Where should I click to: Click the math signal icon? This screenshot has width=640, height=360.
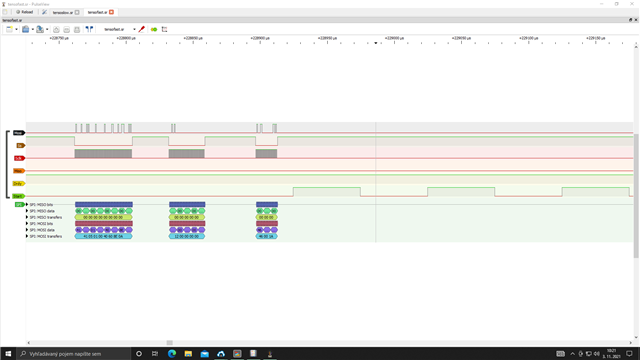click(x=164, y=29)
